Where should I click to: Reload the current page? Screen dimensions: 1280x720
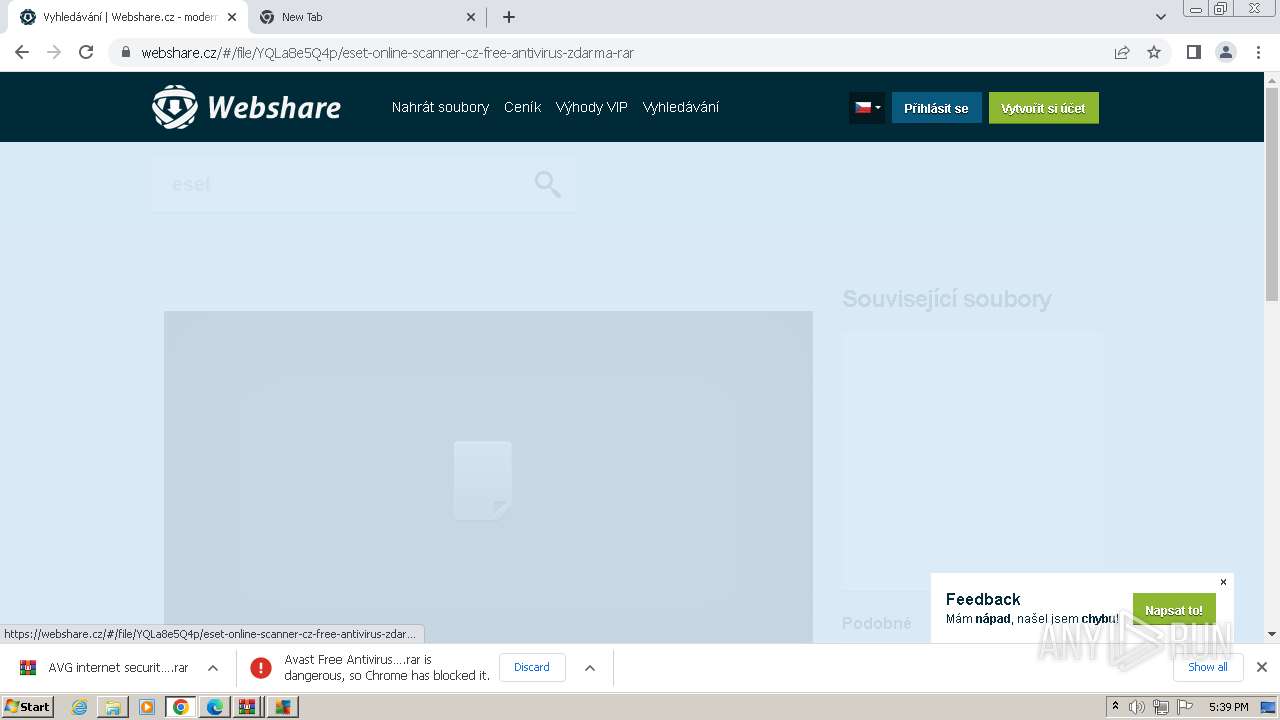pyautogui.click(x=86, y=52)
